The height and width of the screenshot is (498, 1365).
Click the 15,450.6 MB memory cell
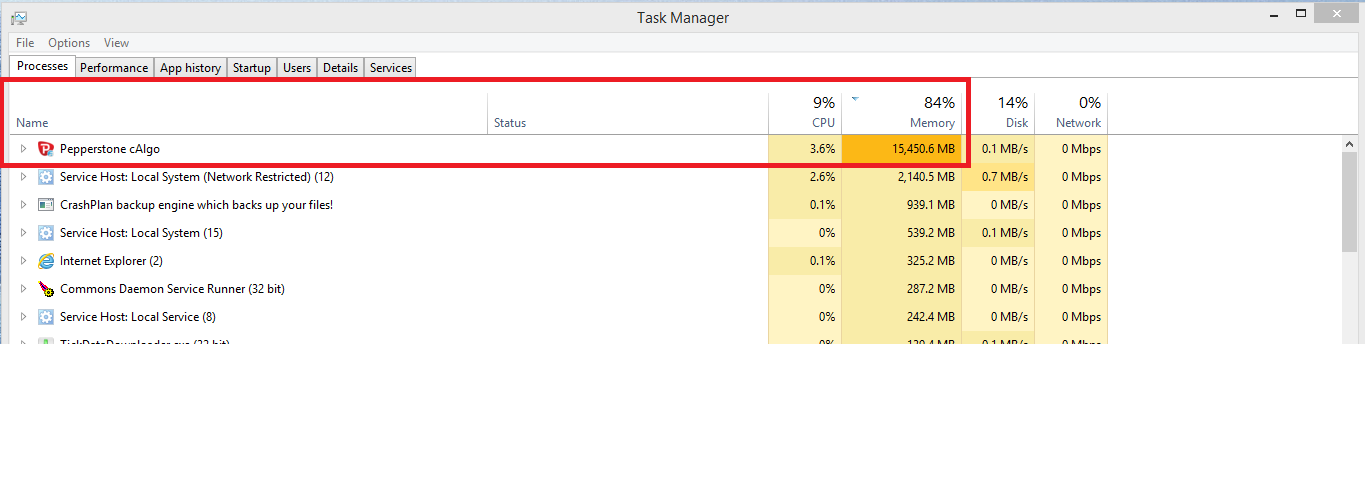point(901,149)
